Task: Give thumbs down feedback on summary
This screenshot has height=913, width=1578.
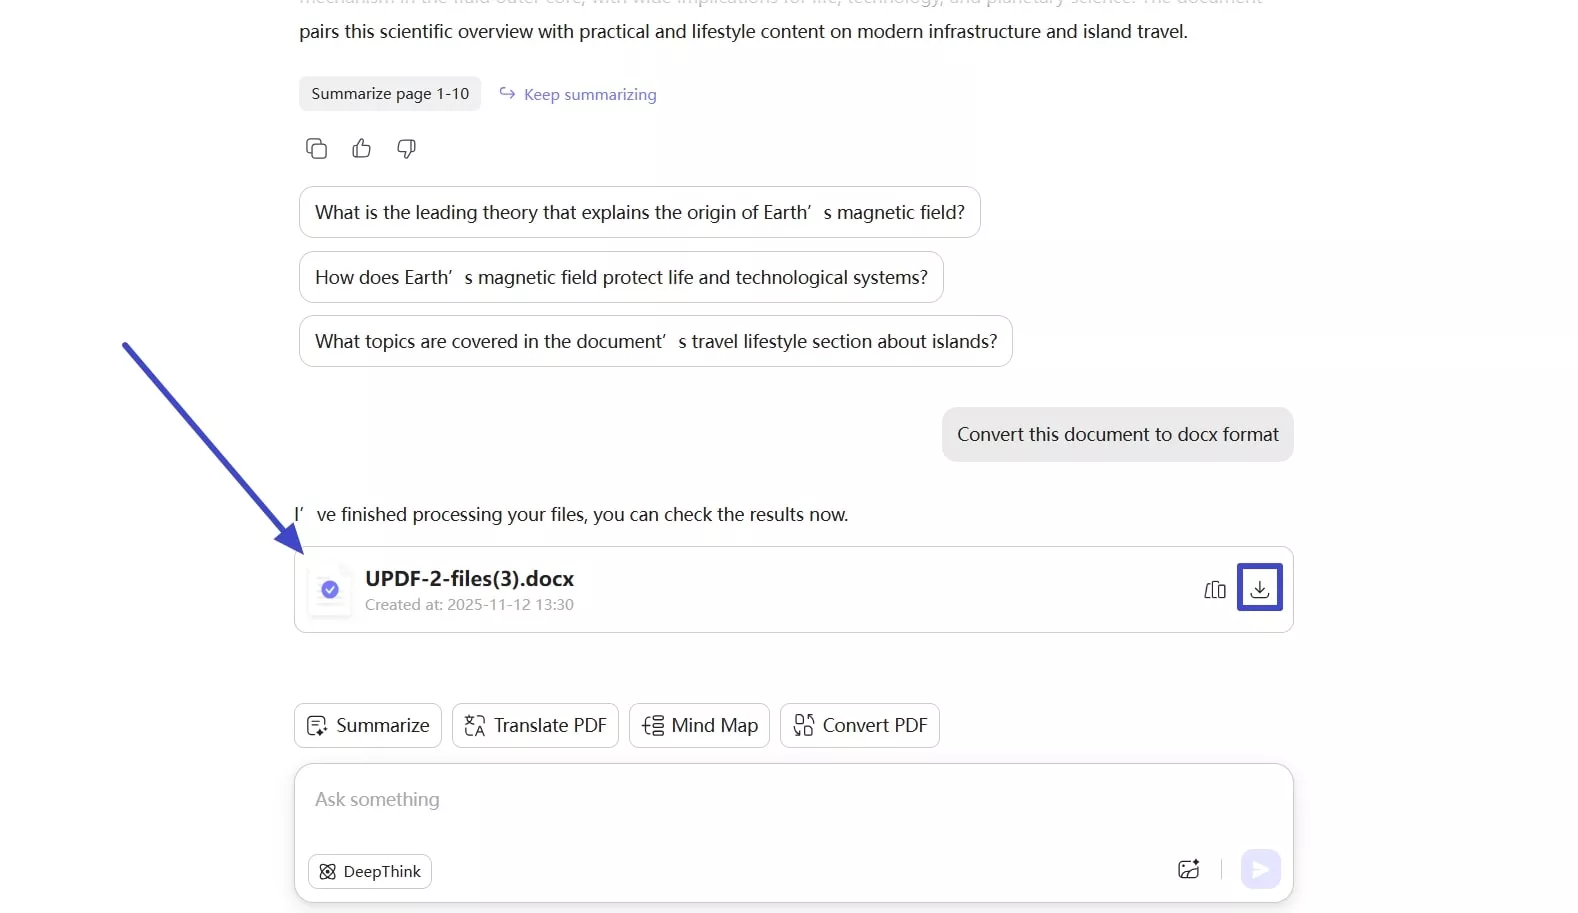Action: 405,148
